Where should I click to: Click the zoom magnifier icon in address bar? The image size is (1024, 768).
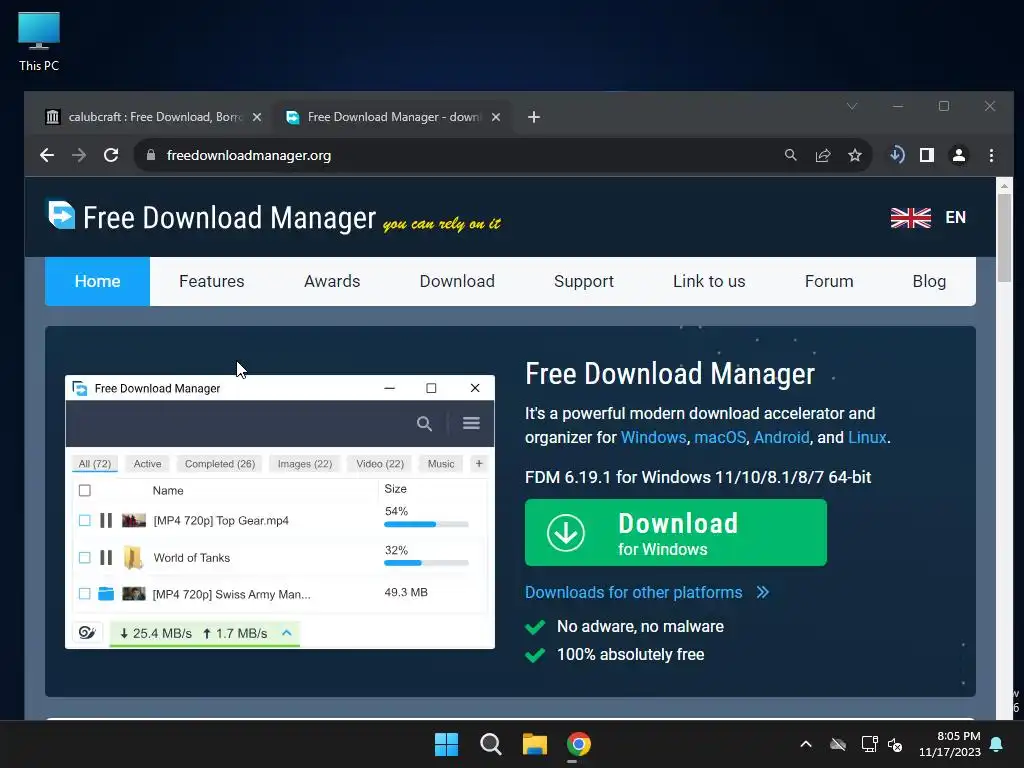point(790,155)
